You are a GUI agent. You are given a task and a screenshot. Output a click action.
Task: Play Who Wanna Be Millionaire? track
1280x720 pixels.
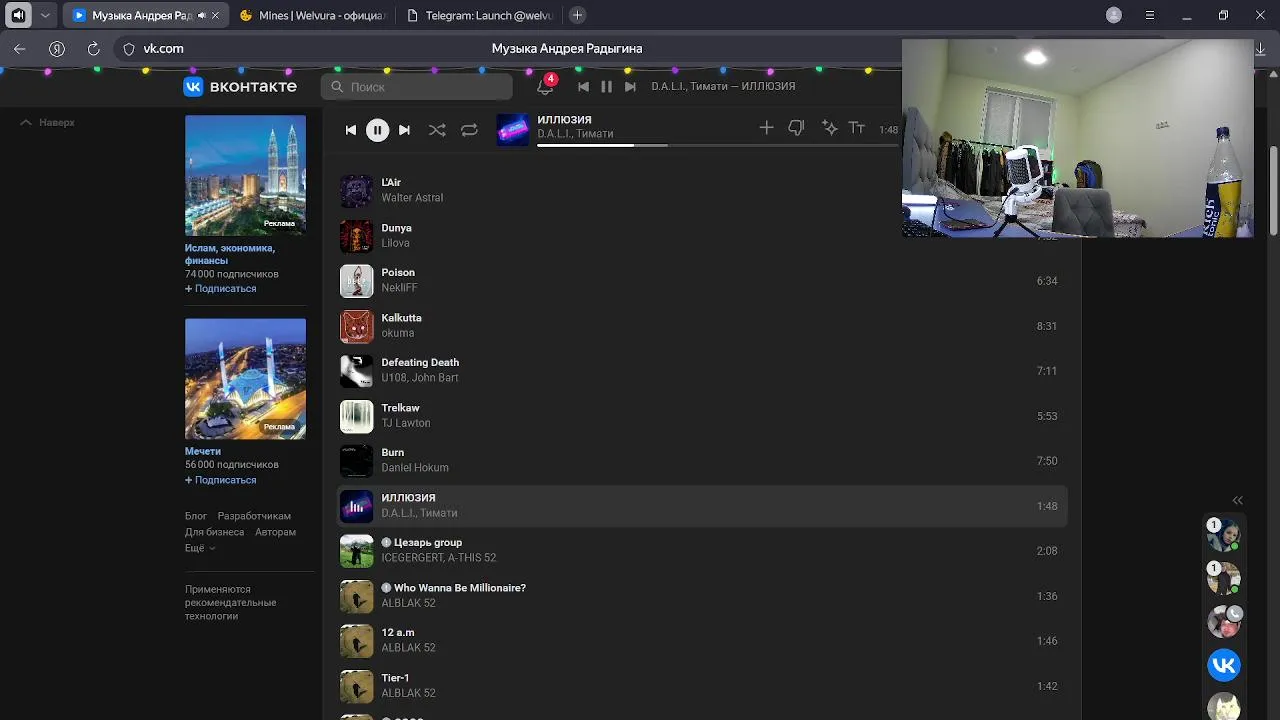tap(357, 596)
